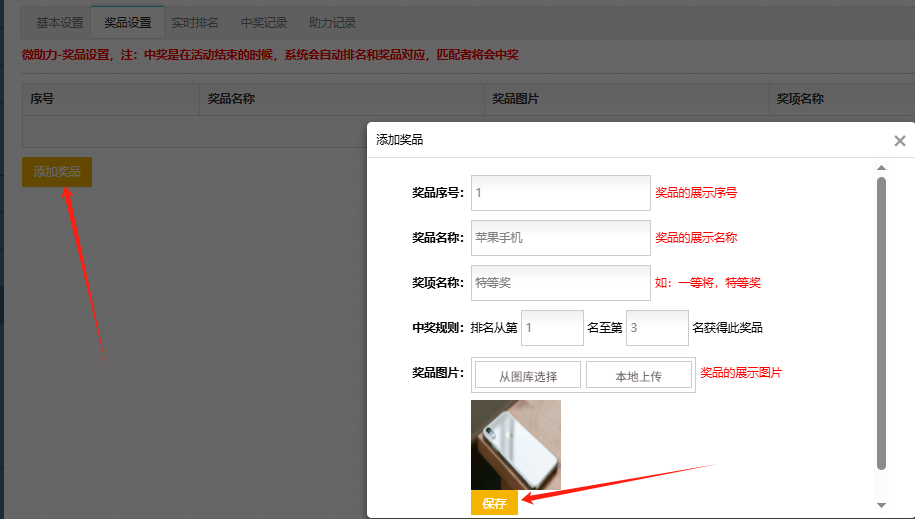Click the 本地上传 button
915x519 pixels.
pyautogui.click(x=638, y=375)
